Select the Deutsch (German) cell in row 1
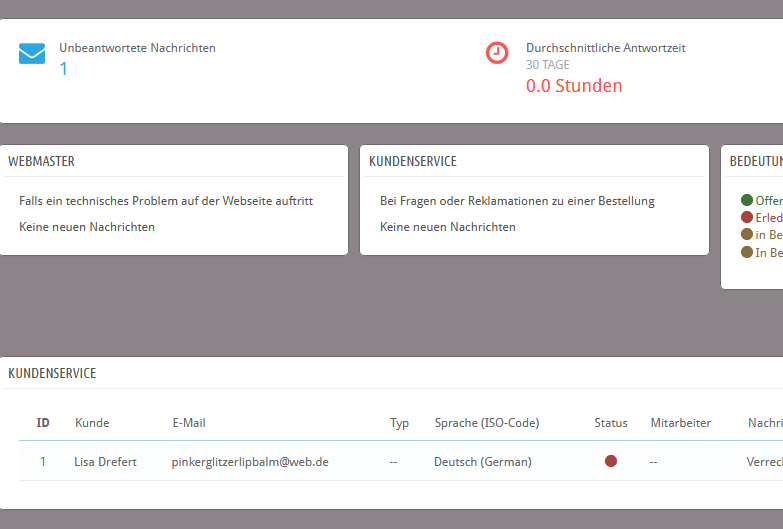Image resolution: width=783 pixels, height=529 pixels. pos(482,462)
